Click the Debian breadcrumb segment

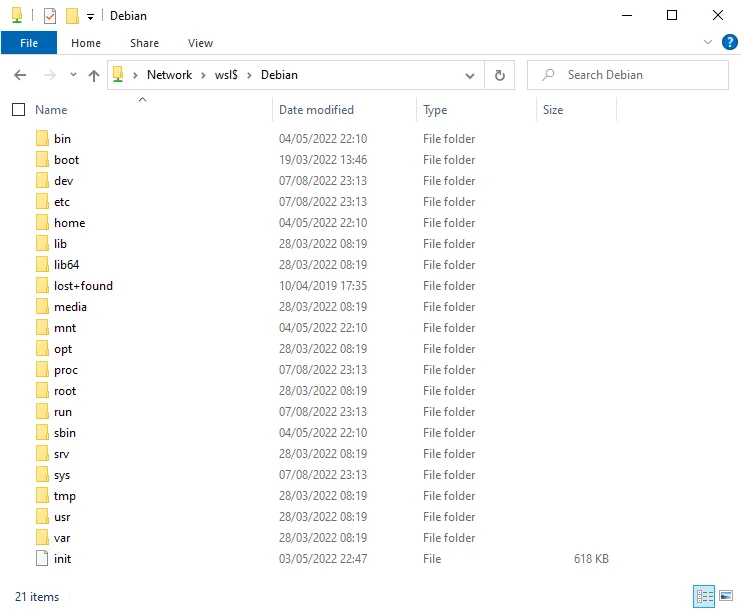pos(279,75)
